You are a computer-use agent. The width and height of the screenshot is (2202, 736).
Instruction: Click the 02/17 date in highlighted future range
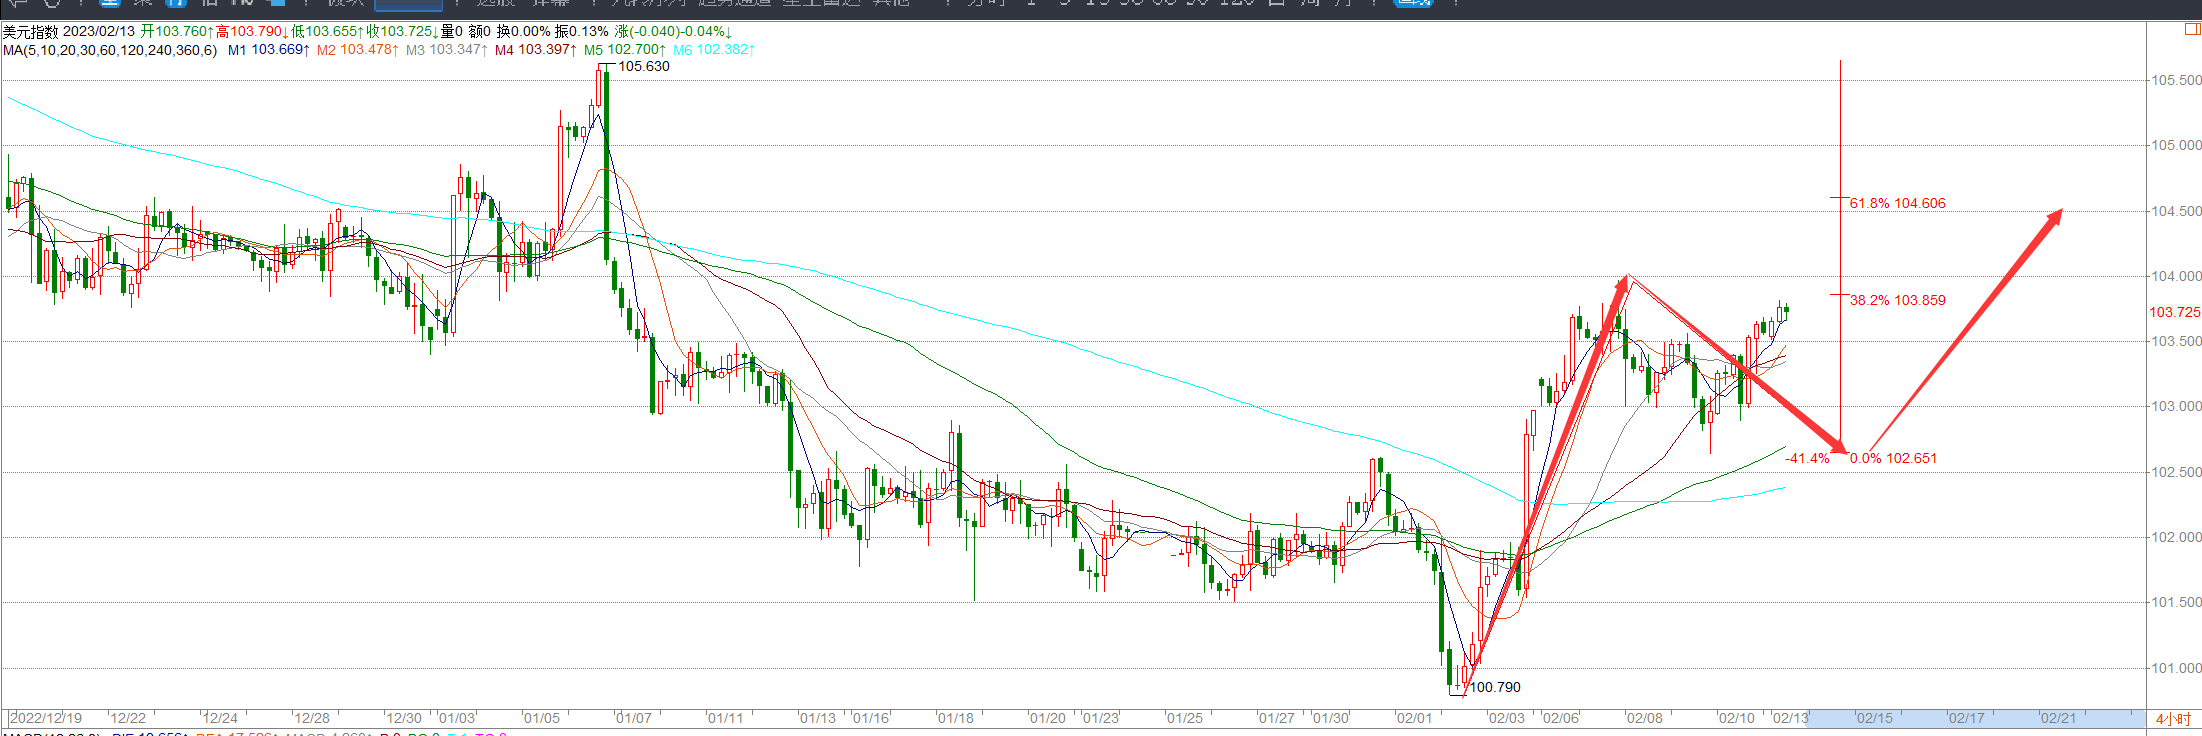[x=1966, y=718]
